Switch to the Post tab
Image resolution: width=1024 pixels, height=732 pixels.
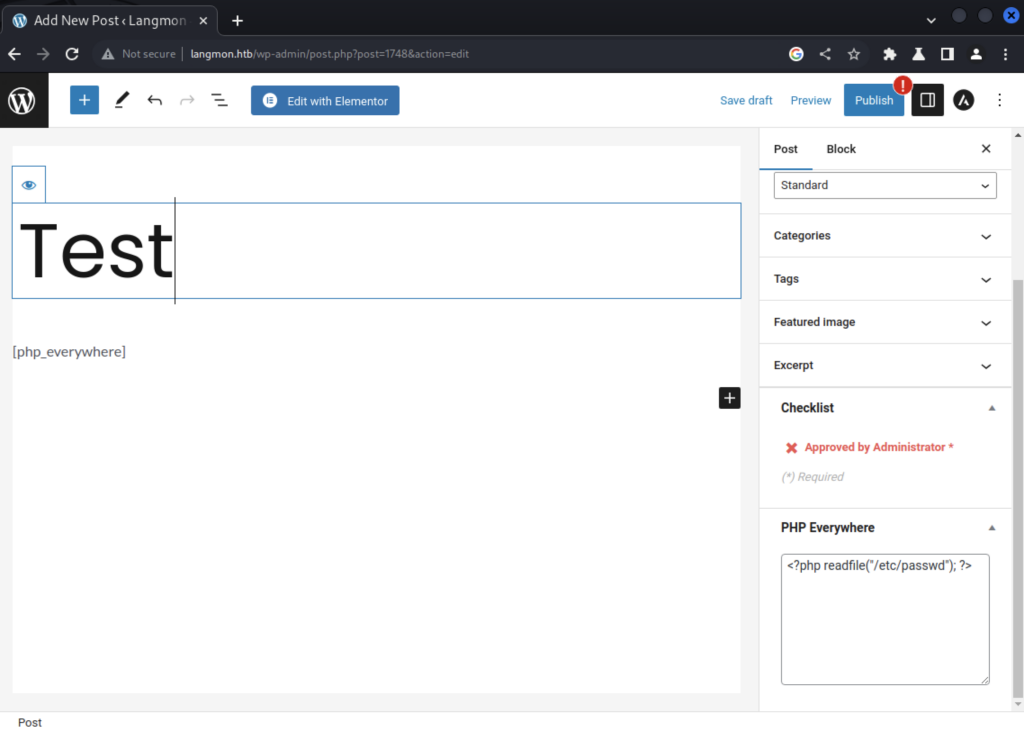coord(786,149)
